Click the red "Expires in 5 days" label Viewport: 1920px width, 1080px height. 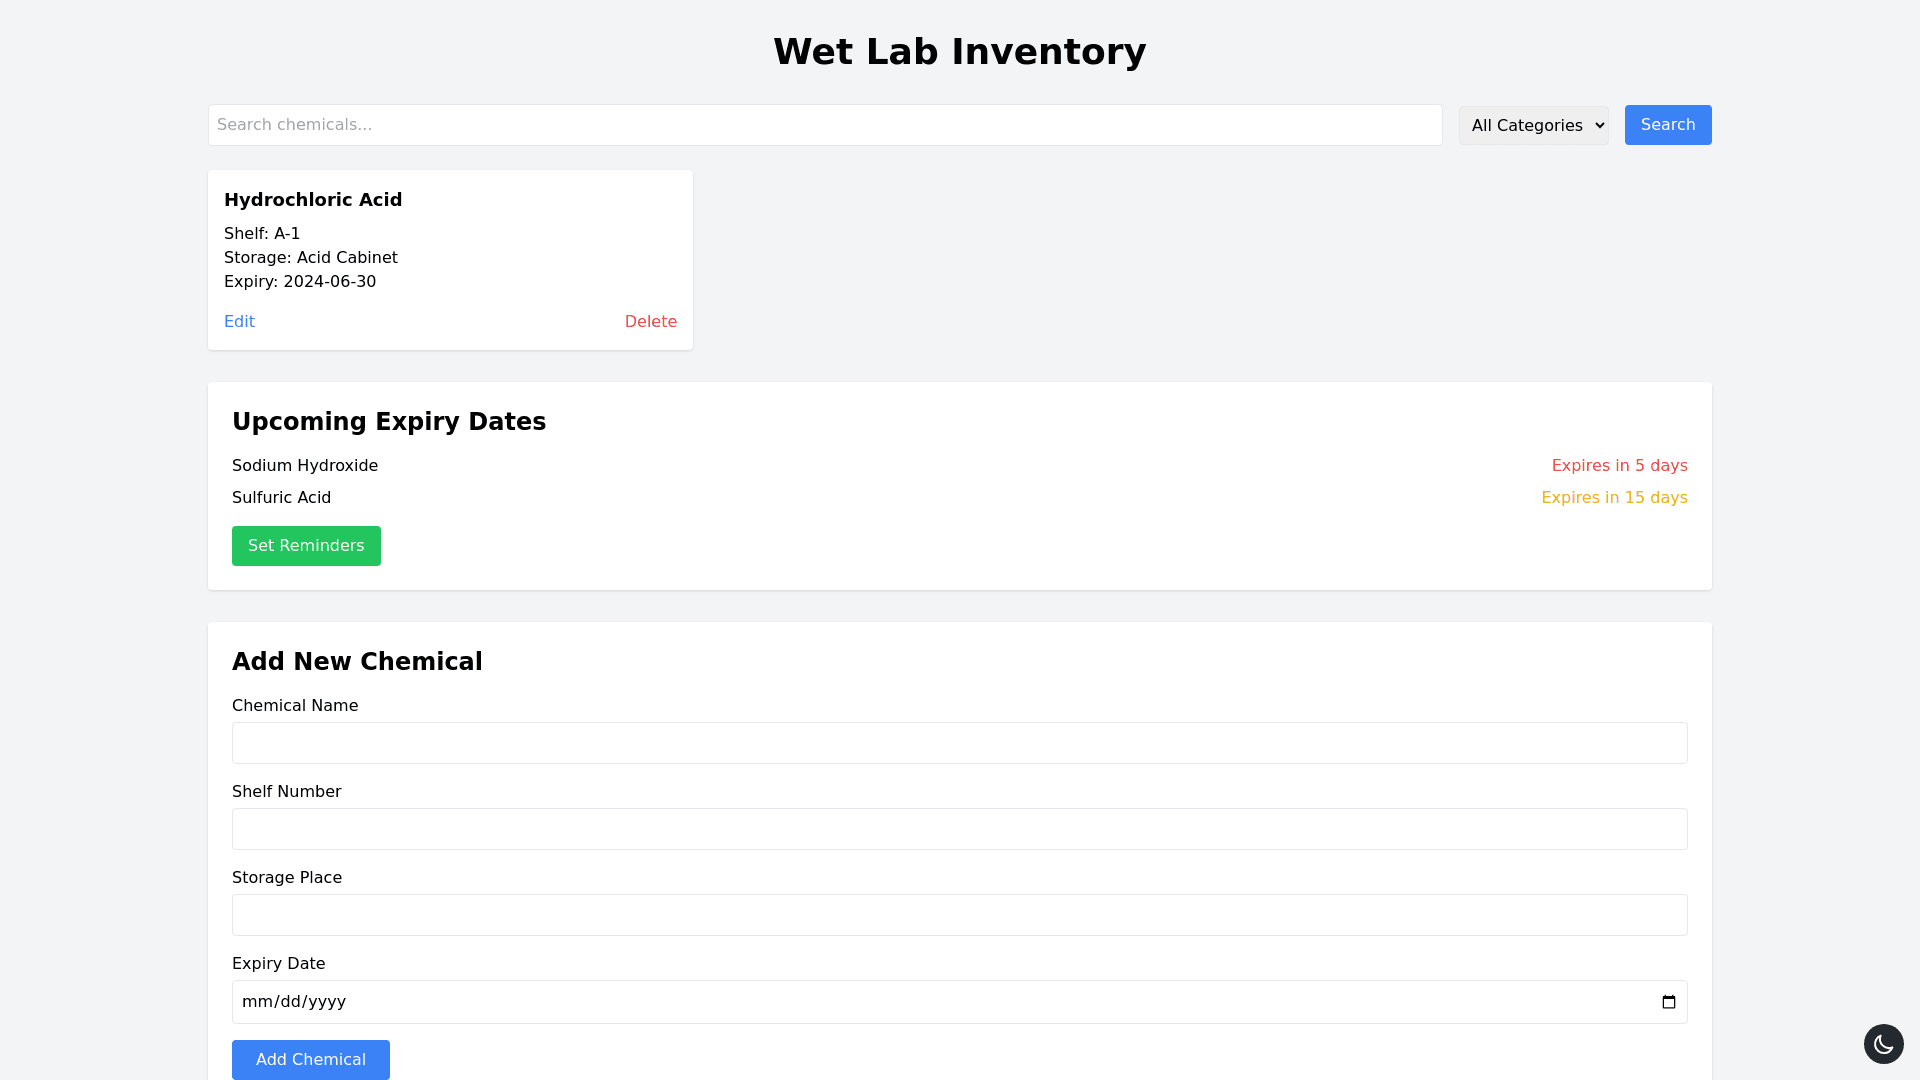click(1619, 466)
